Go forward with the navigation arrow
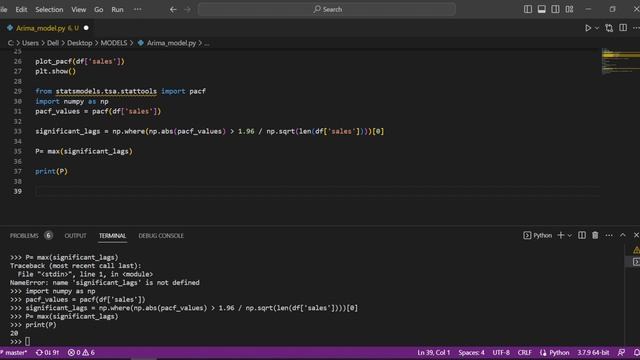 tap(187, 9)
